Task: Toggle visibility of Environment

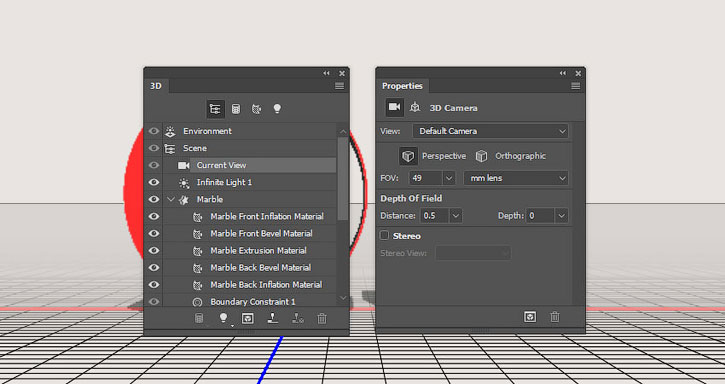Action: pyautogui.click(x=154, y=131)
